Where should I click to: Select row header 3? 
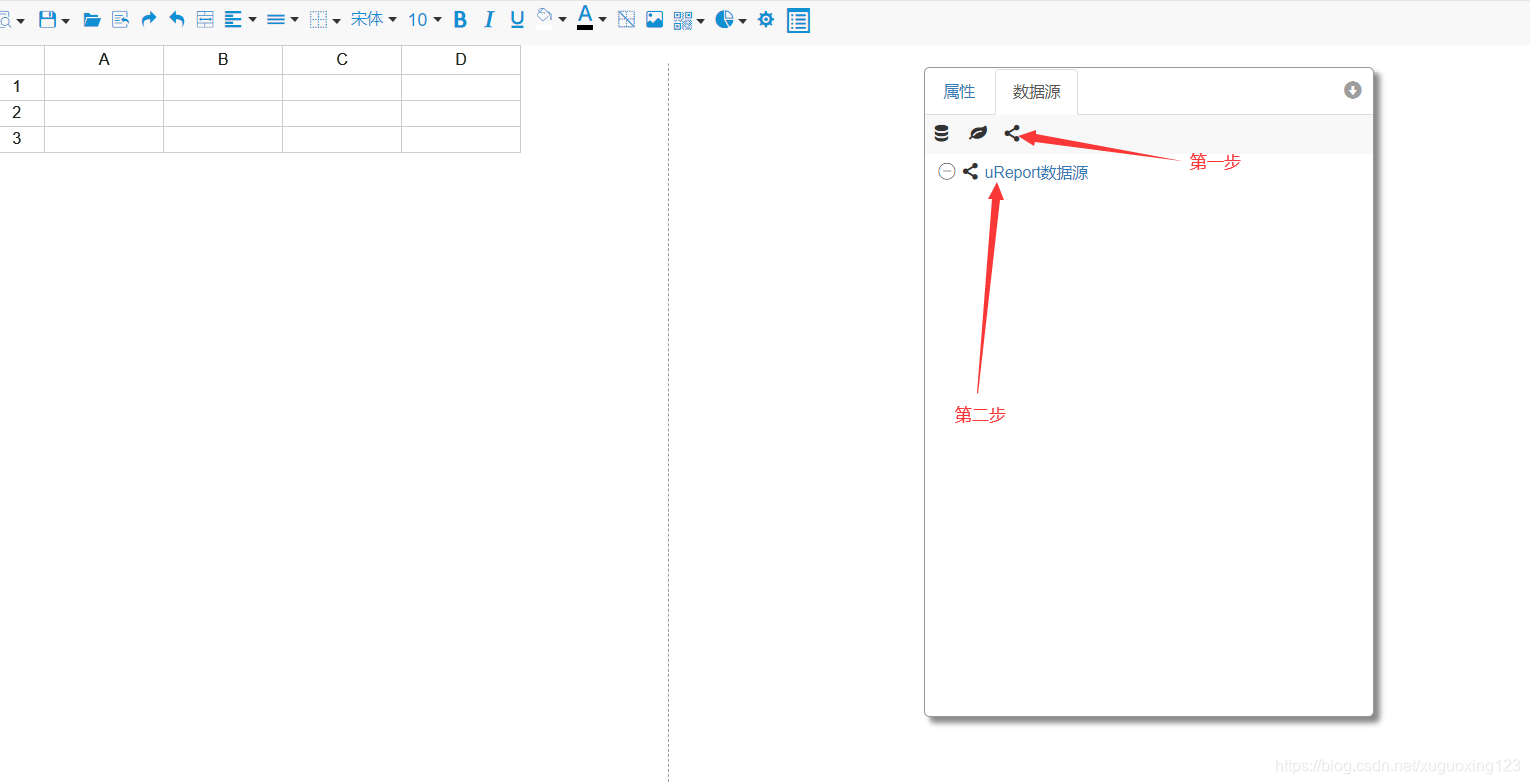22,139
